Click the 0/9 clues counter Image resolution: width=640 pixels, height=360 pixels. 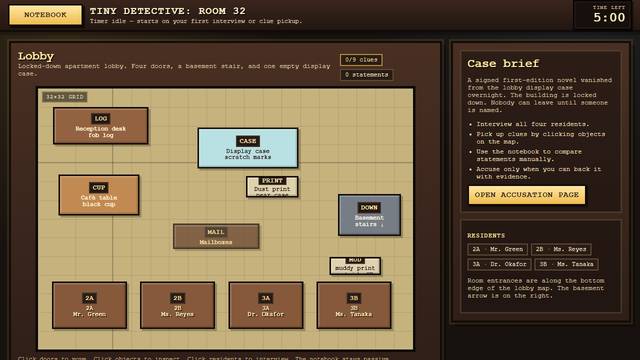(x=361, y=60)
